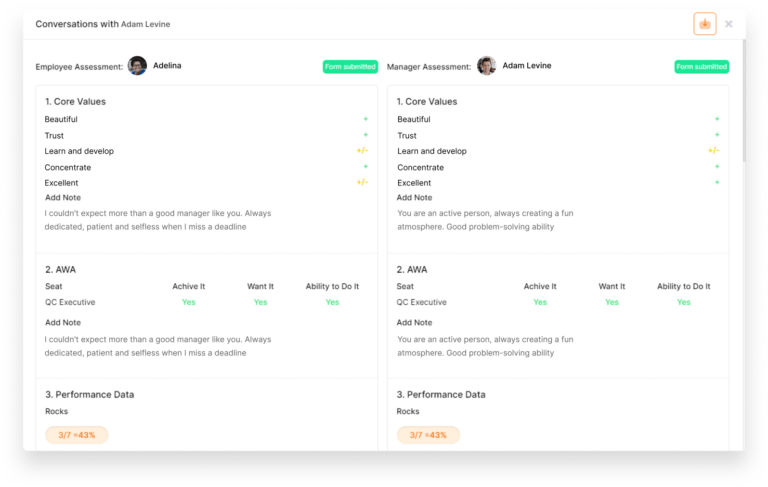768x487 pixels.
Task: Click the orange download icon button
Action: point(705,24)
